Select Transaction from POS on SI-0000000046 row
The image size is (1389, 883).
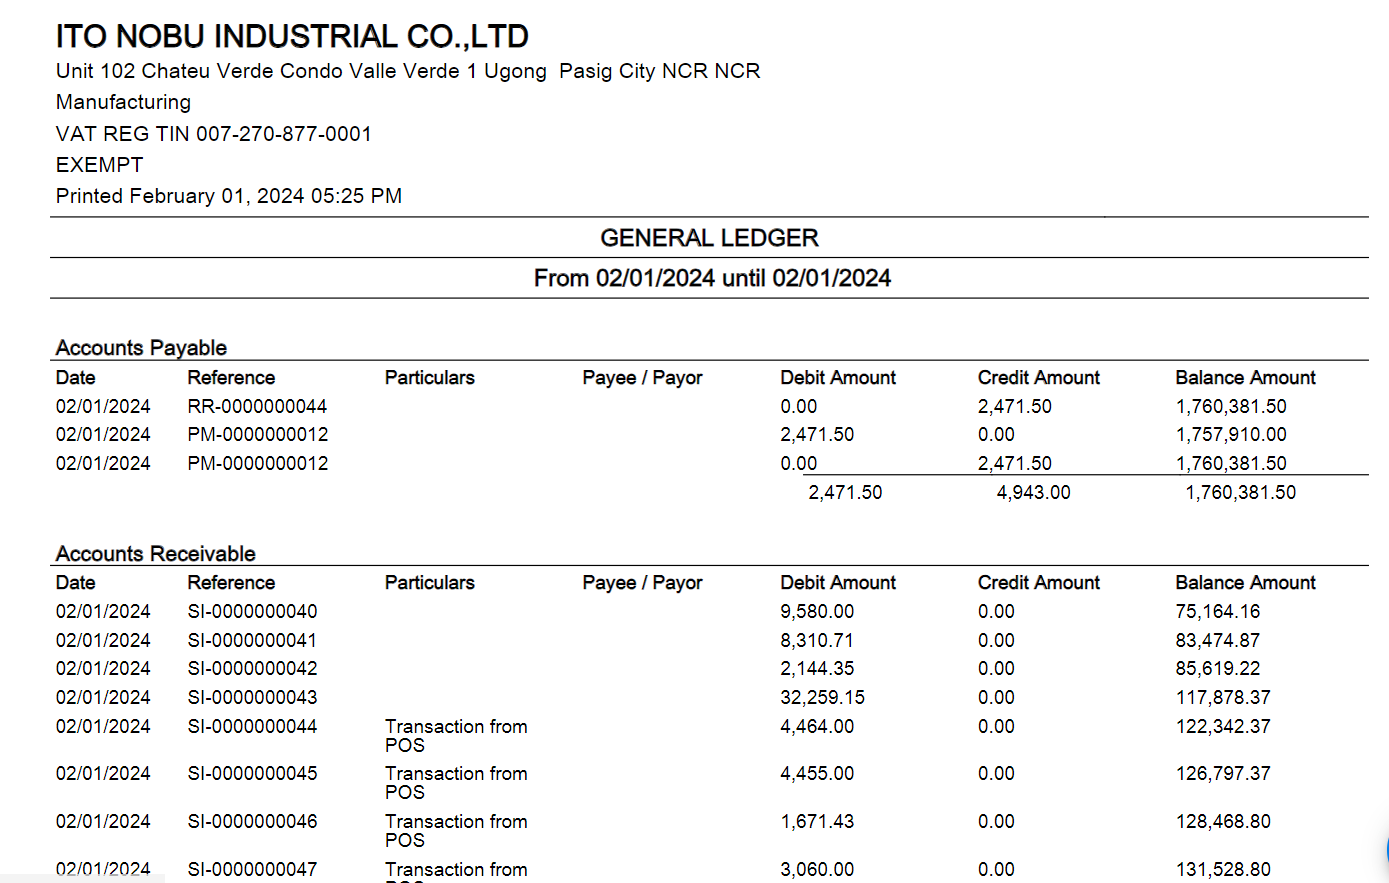(x=456, y=831)
